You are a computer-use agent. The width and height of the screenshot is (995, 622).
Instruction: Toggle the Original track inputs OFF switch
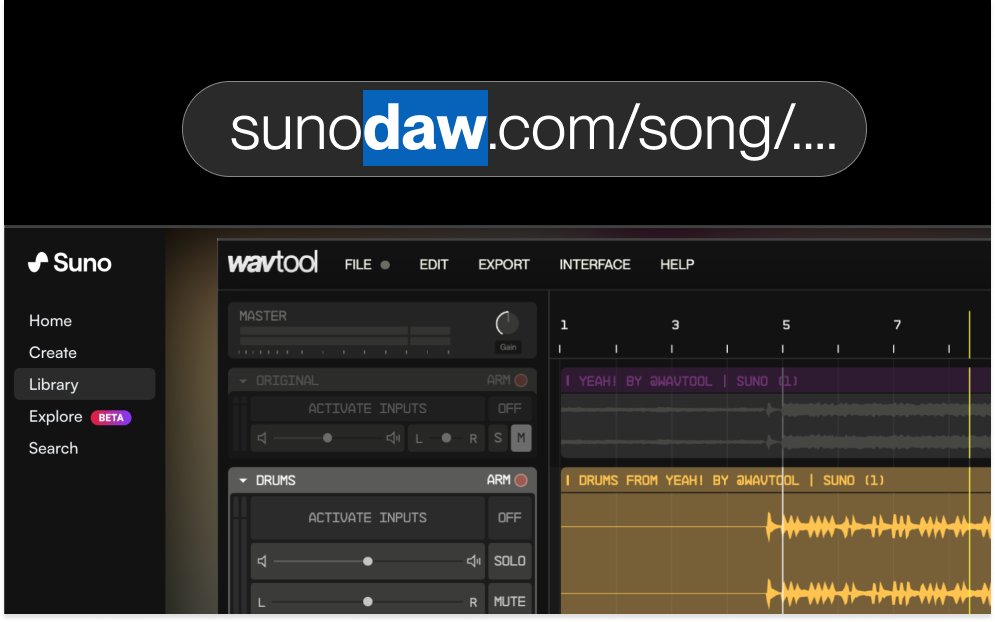[x=510, y=408]
